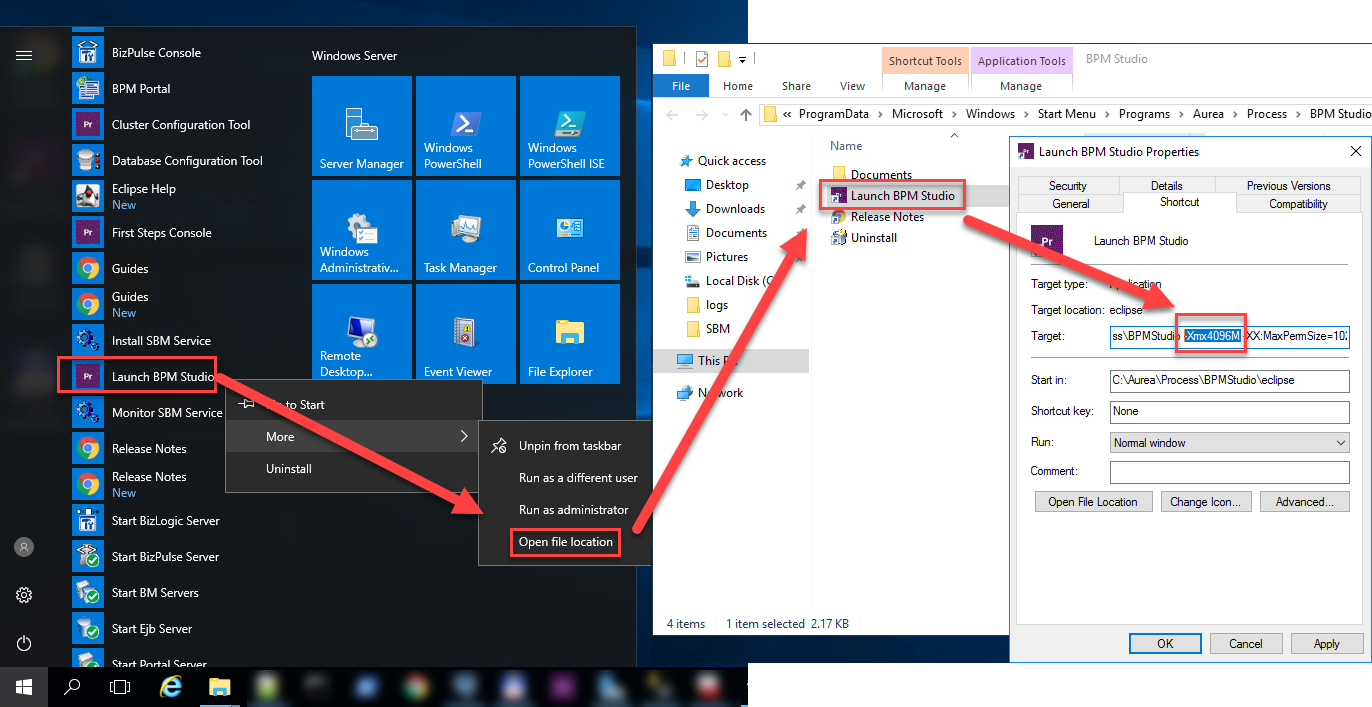The height and width of the screenshot is (707, 1372).
Task: Select Run as administrator
Action: click(565, 510)
